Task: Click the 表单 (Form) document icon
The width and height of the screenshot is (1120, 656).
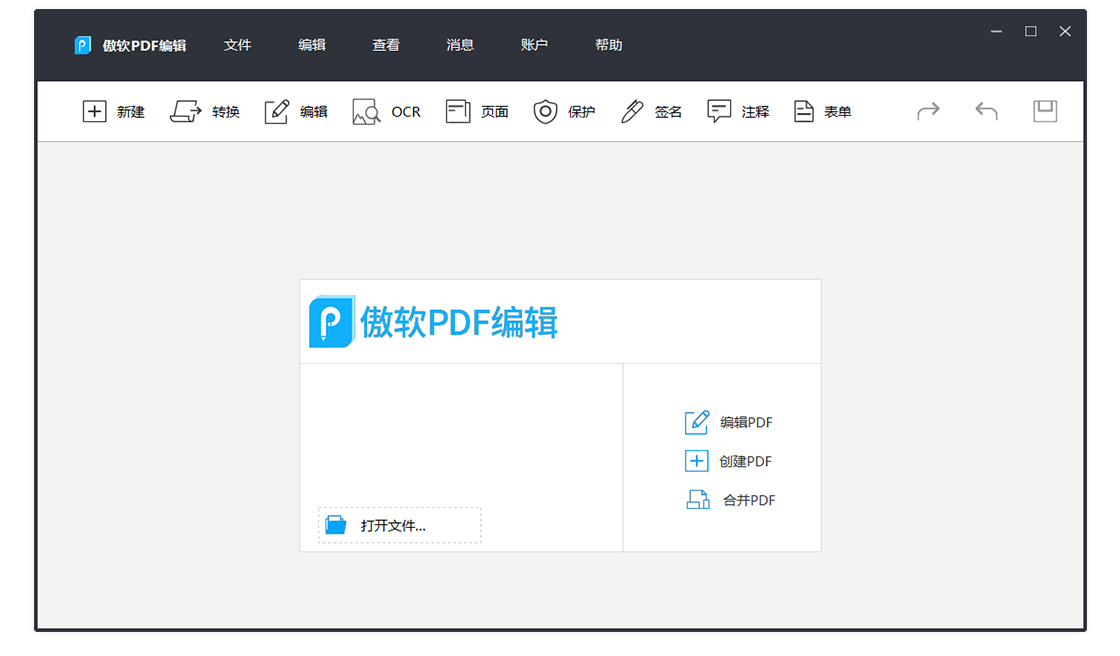Action: point(804,111)
